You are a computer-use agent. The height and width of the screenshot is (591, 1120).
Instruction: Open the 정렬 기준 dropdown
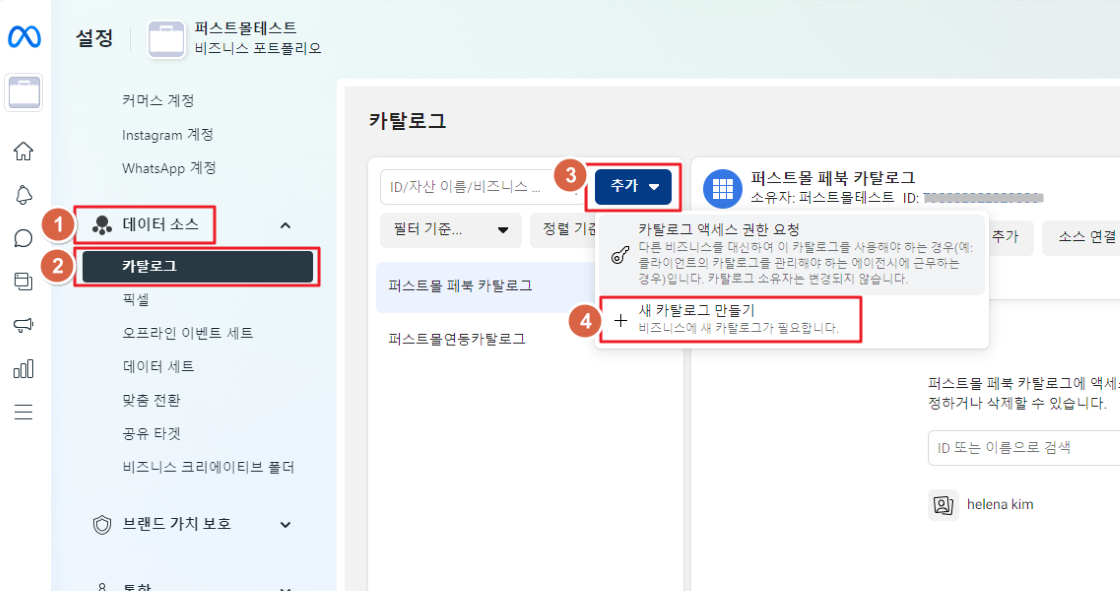[564, 230]
